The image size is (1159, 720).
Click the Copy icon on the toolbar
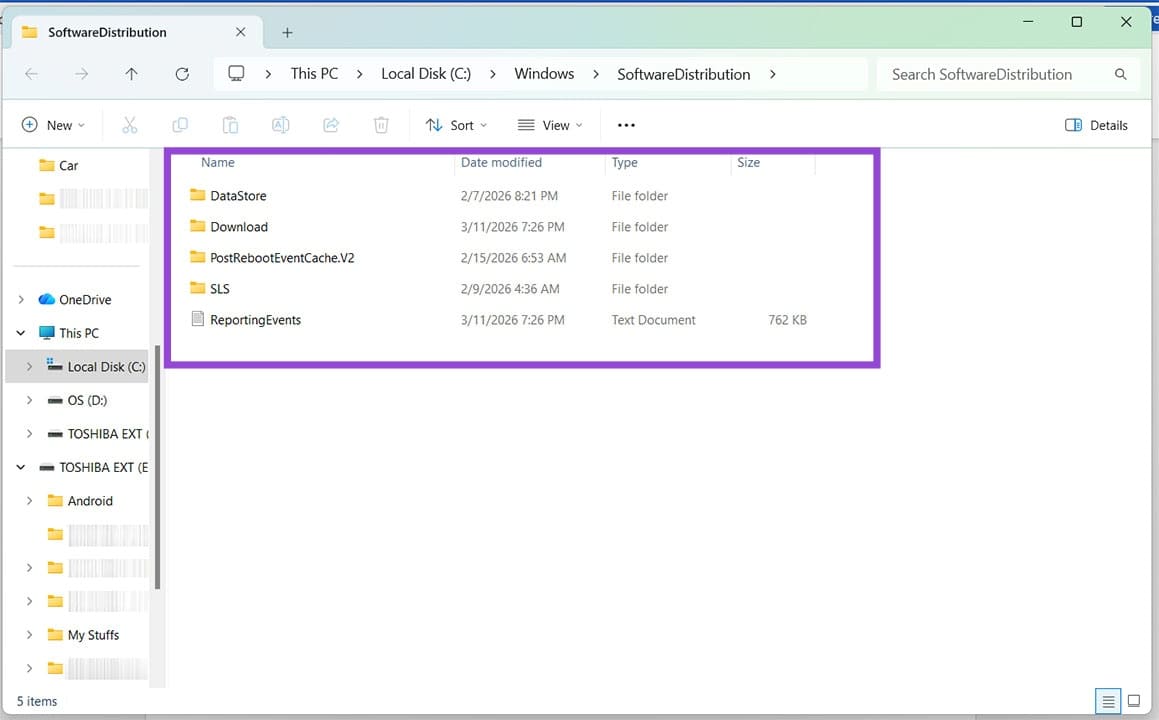tap(180, 124)
